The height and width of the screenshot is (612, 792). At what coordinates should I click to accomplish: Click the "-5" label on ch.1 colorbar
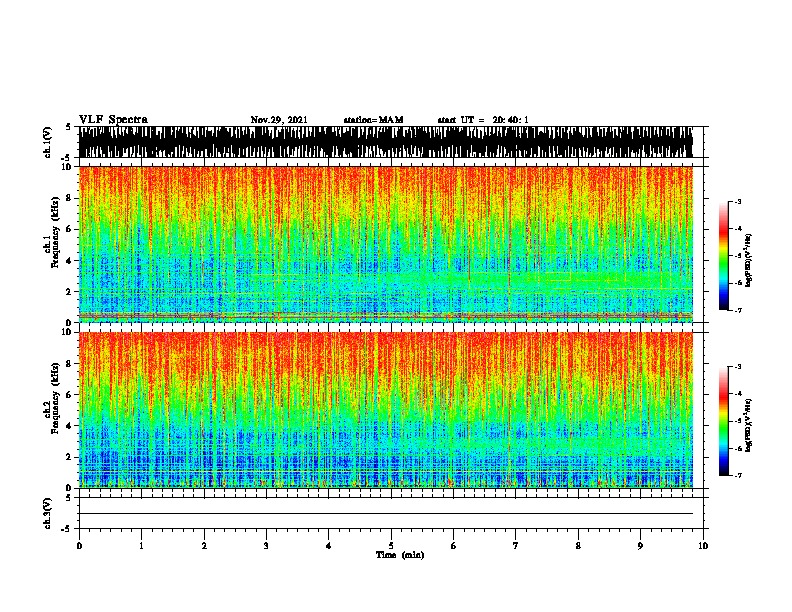(737, 256)
